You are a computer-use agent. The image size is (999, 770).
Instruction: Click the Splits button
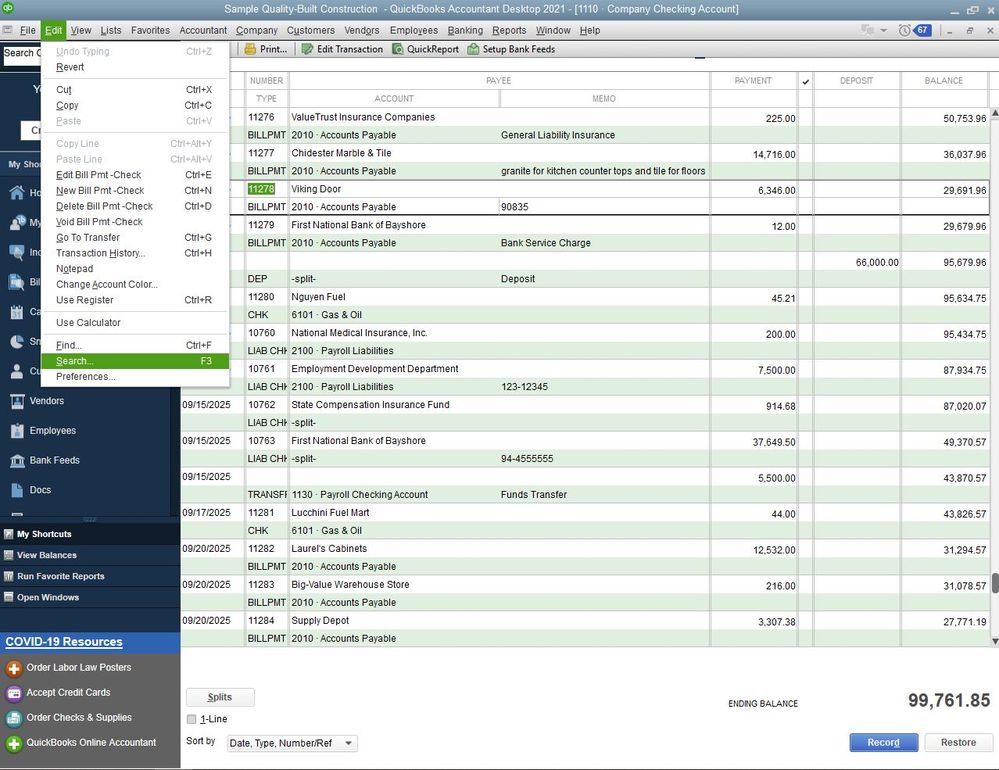(x=220, y=697)
